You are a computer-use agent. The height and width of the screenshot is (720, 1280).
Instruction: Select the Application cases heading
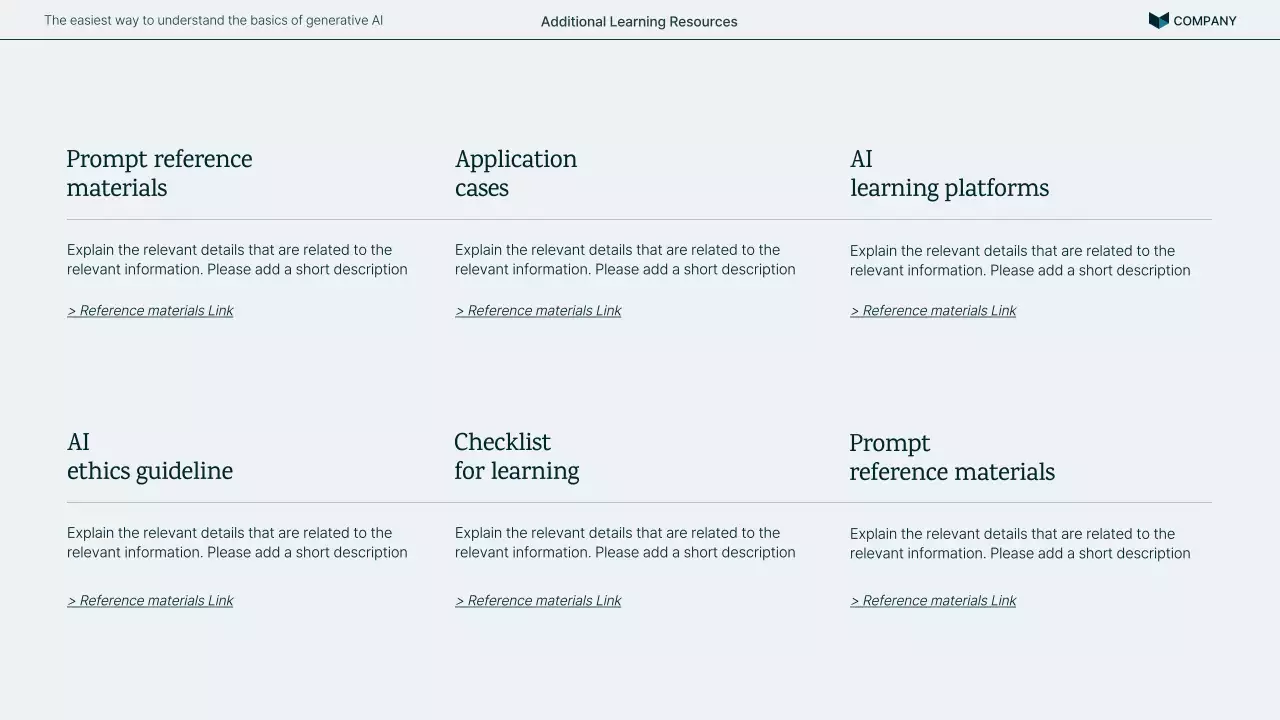516,174
